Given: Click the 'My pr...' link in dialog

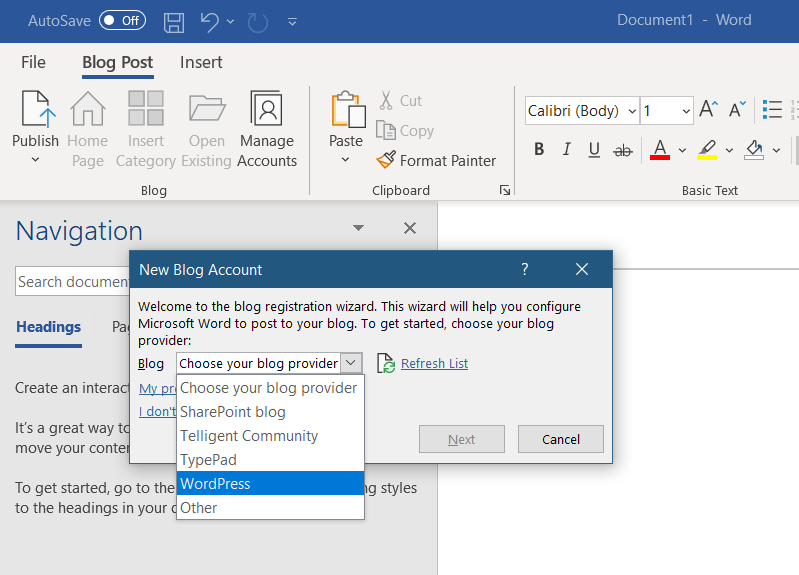Looking at the screenshot, I should [x=157, y=389].
